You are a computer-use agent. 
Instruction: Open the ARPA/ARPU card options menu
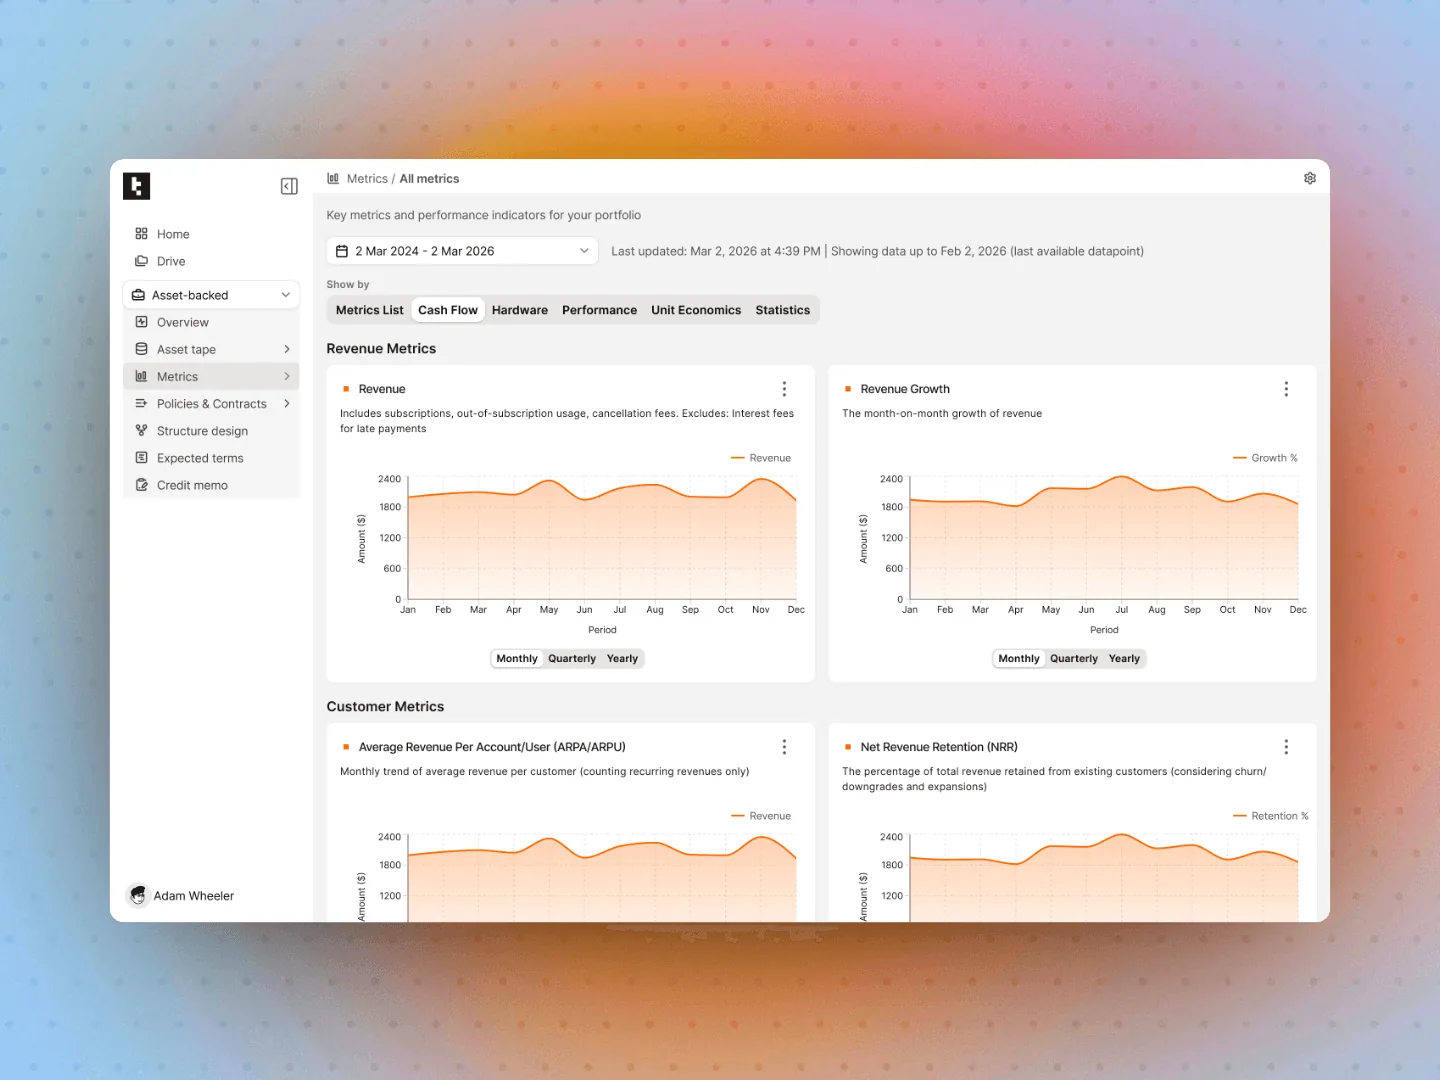[x=784, y=747]
